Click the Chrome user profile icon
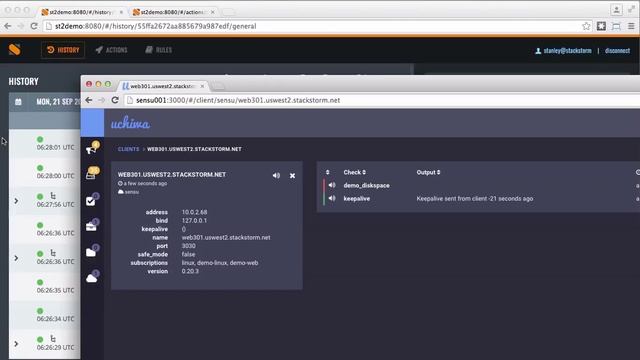Screen dimensions: 640x360 point(616,9)
